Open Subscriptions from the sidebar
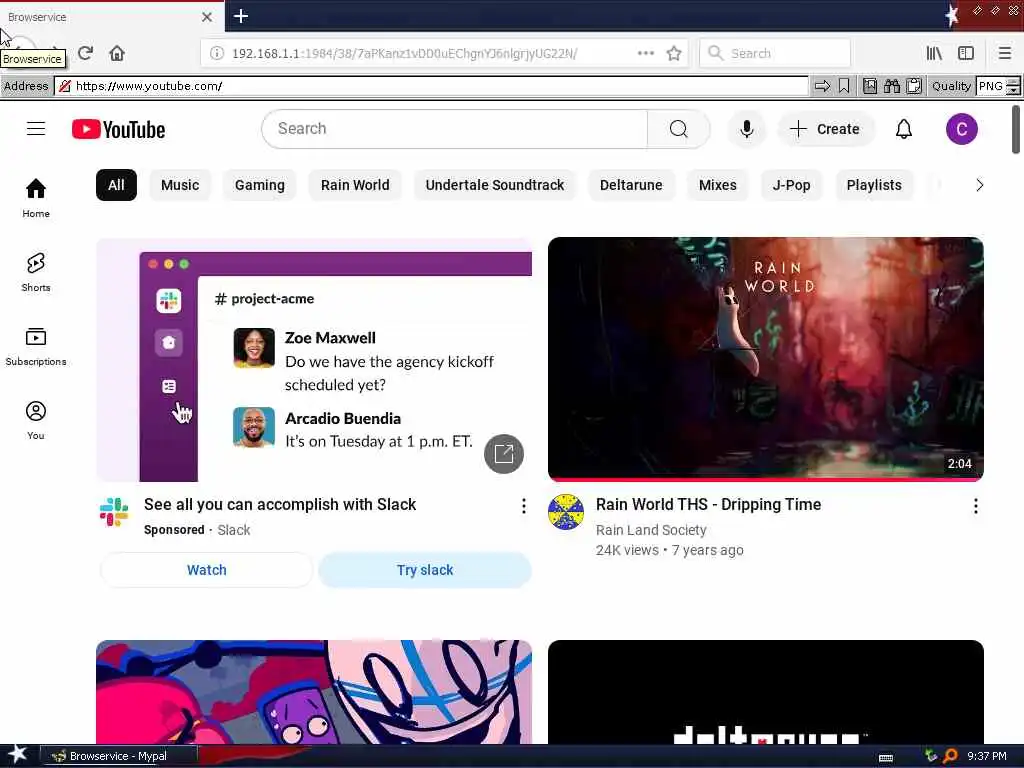Screen dimensions: 1024x768 pyautogui.click(x=36, y=346)
